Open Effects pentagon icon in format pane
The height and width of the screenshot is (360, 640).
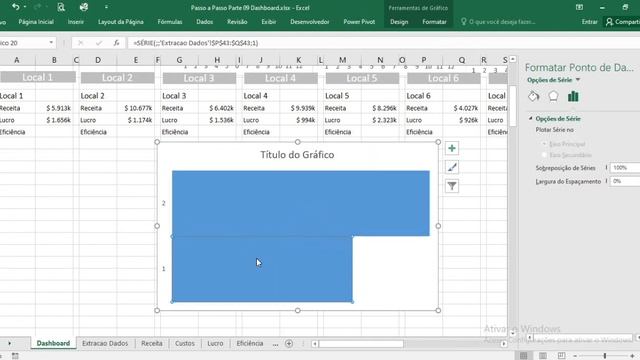[553, 96]
